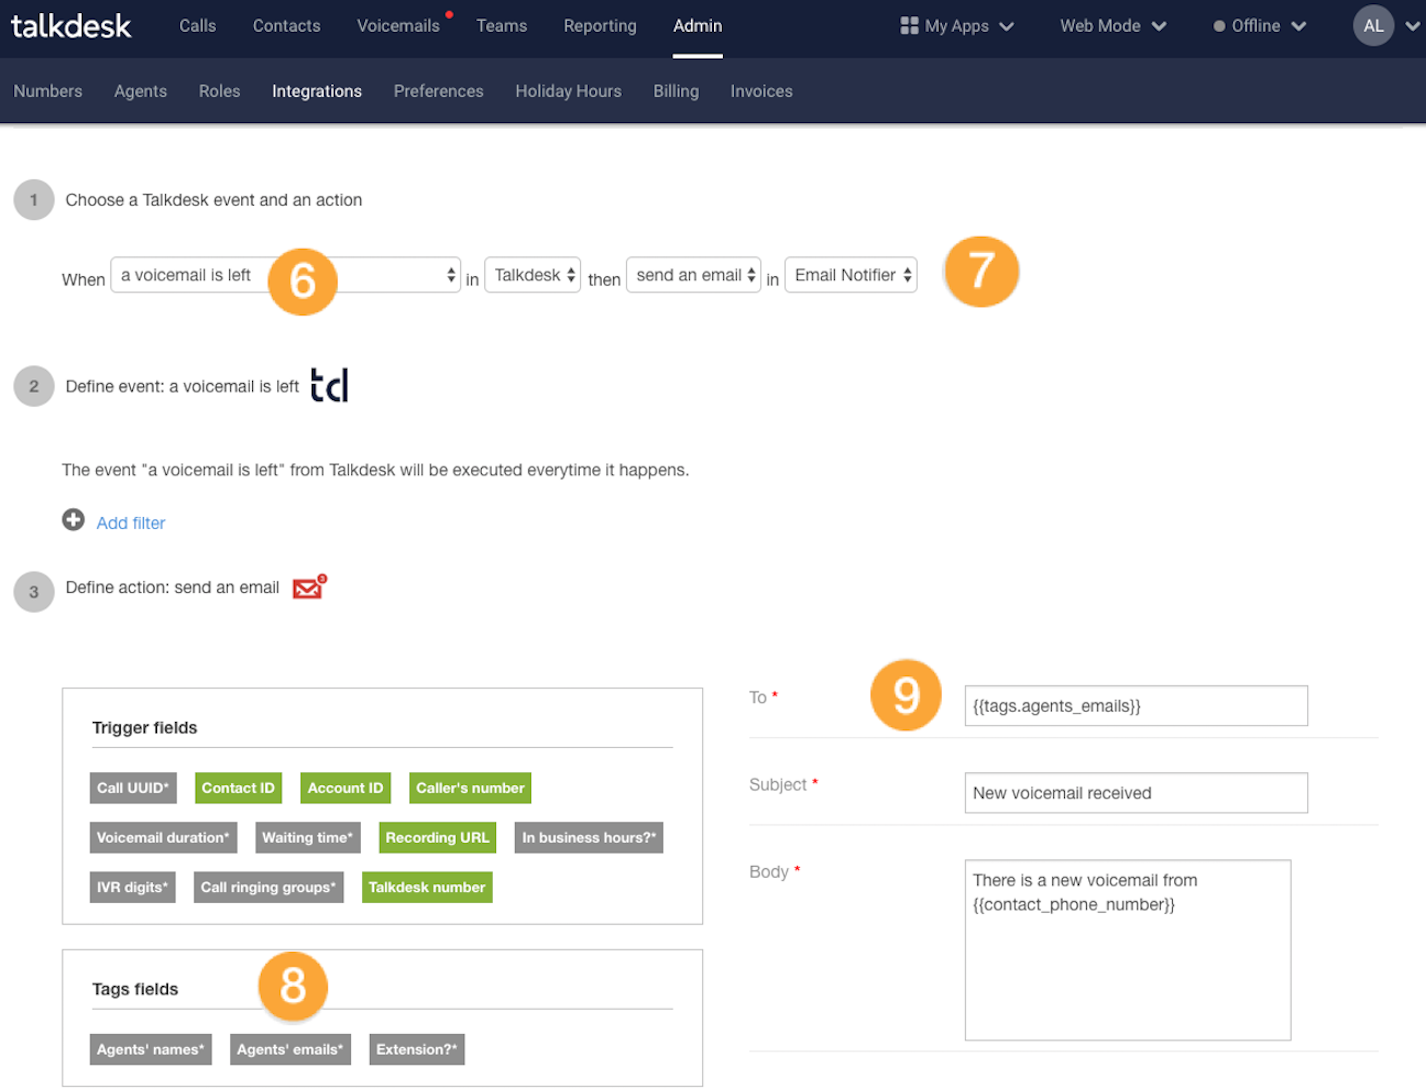Screen dimensions: 1426x1089
Task: Expand the My Apps menu chevron
Action: pyautogui.click(x=1006, y=27)
